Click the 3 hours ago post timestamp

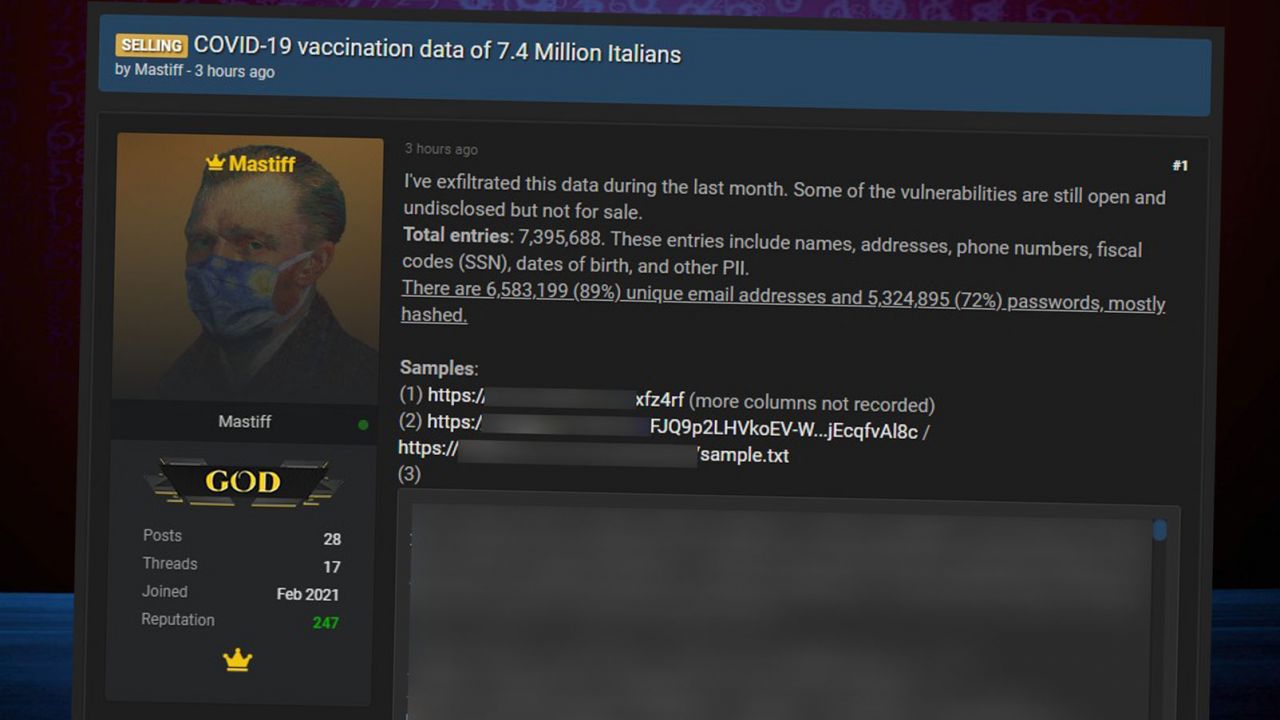(x=441, y=149)
